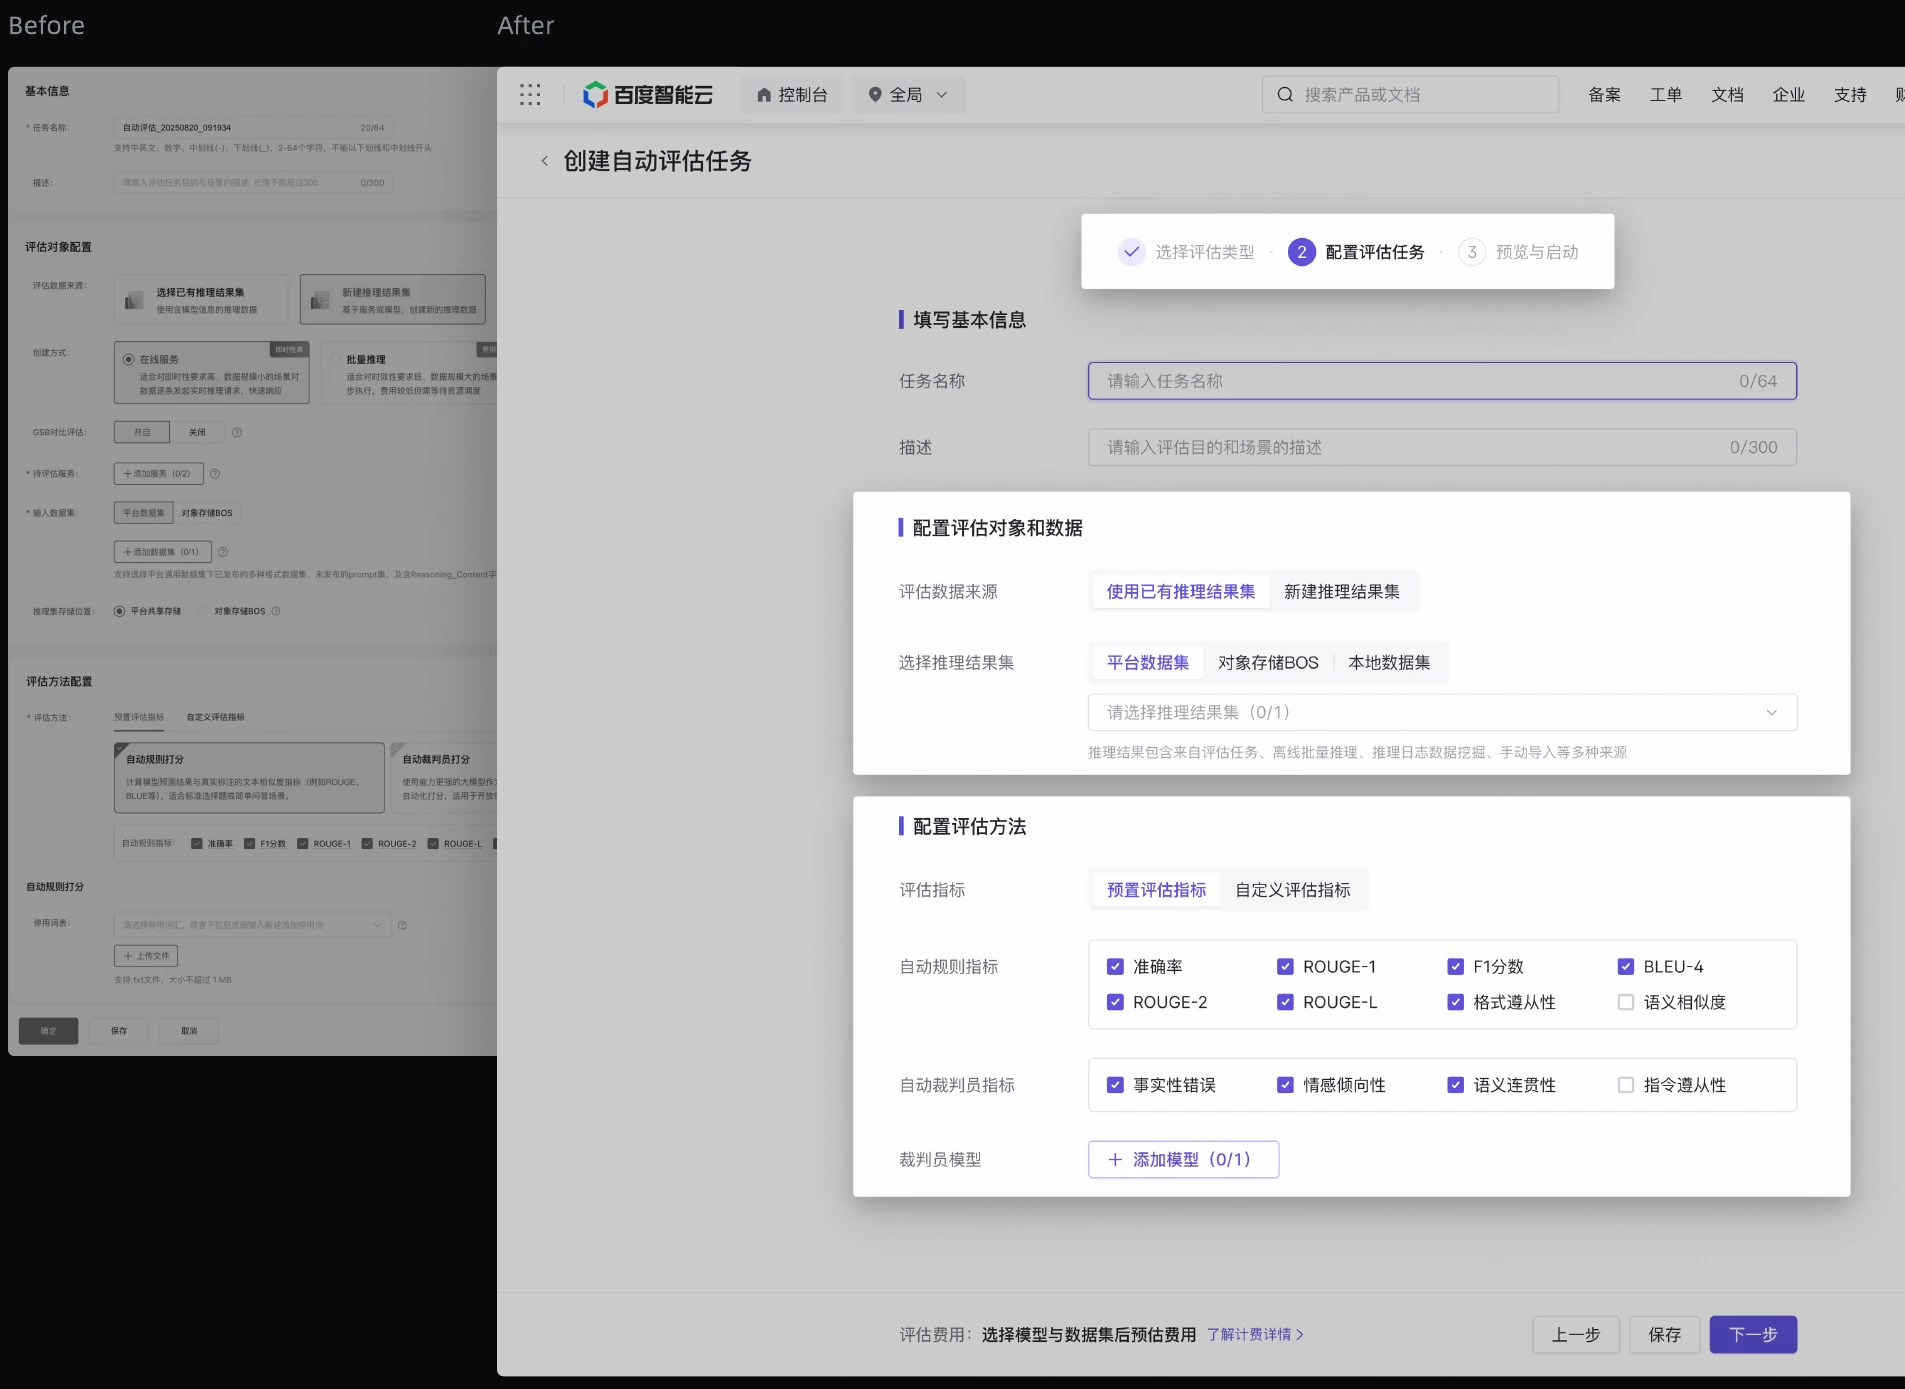Select 平台数据集 under 选择推理结果集
The height and width of the screenshot is (1389, 1905).
tap(1148, 663)
